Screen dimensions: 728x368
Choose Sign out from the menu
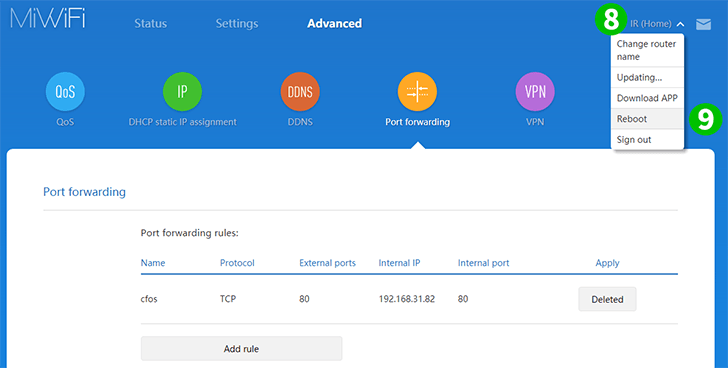pyautogui.click(x=647, y=140)
